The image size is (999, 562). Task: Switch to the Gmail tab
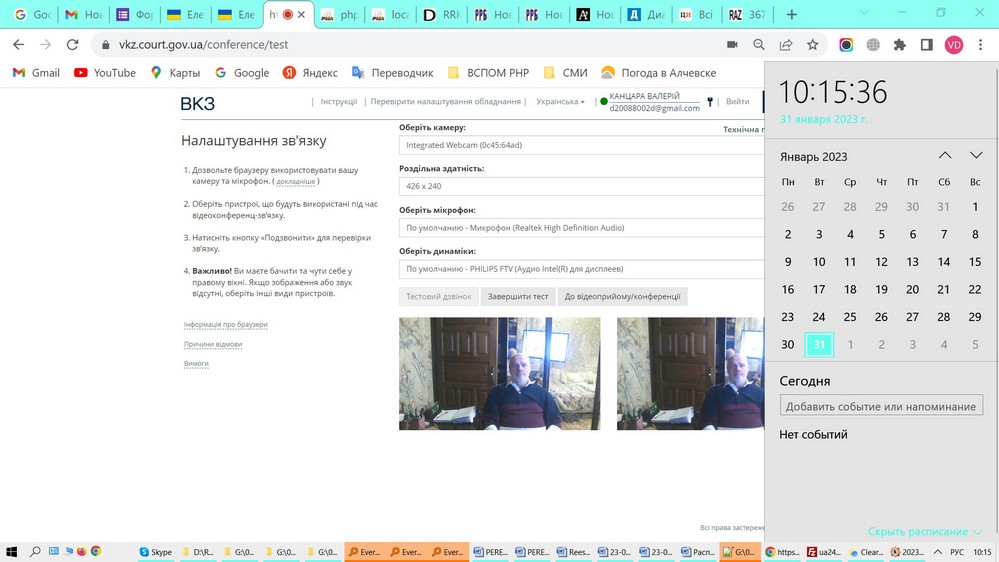(x=83, y=14)
